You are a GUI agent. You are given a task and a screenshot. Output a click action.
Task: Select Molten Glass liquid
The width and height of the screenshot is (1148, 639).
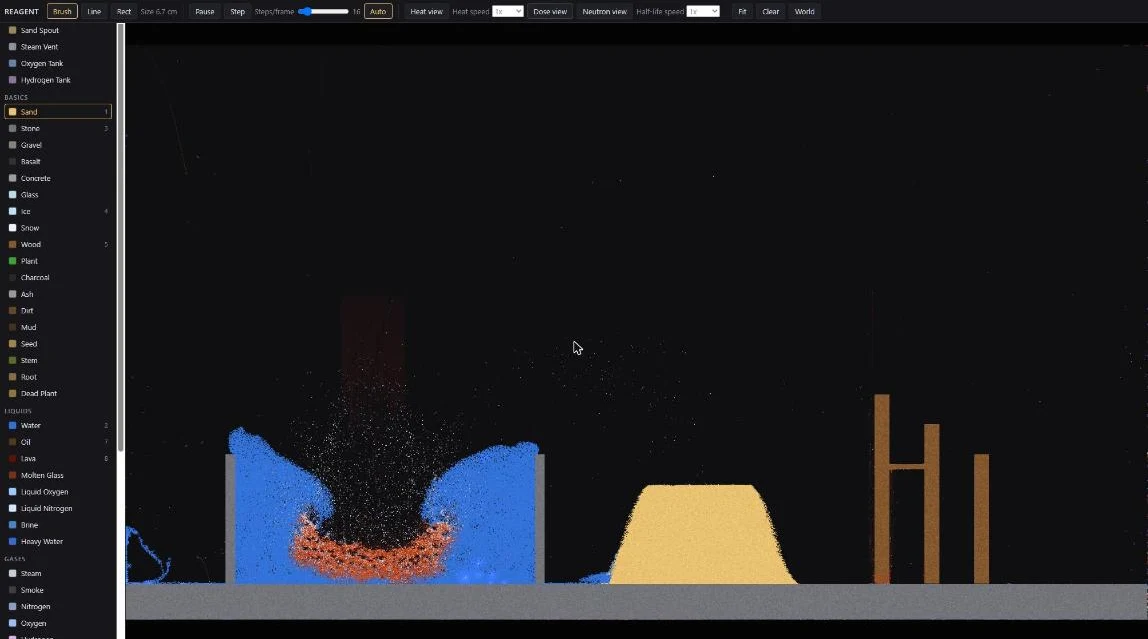point(58,475)
